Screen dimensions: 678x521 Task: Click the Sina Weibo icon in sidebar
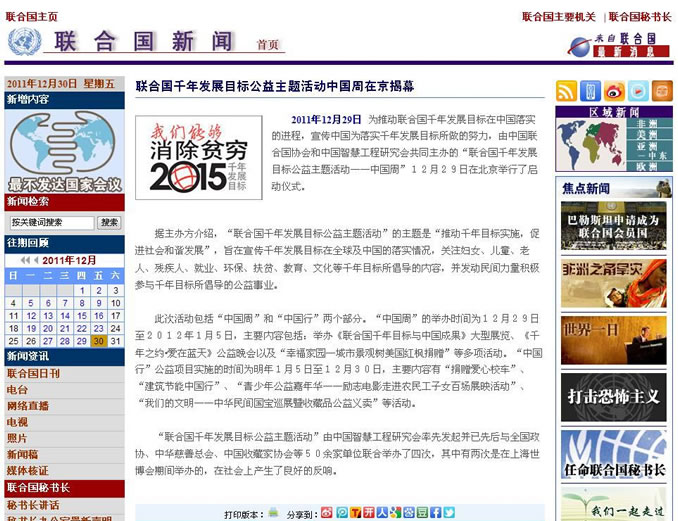pos(614,91)
